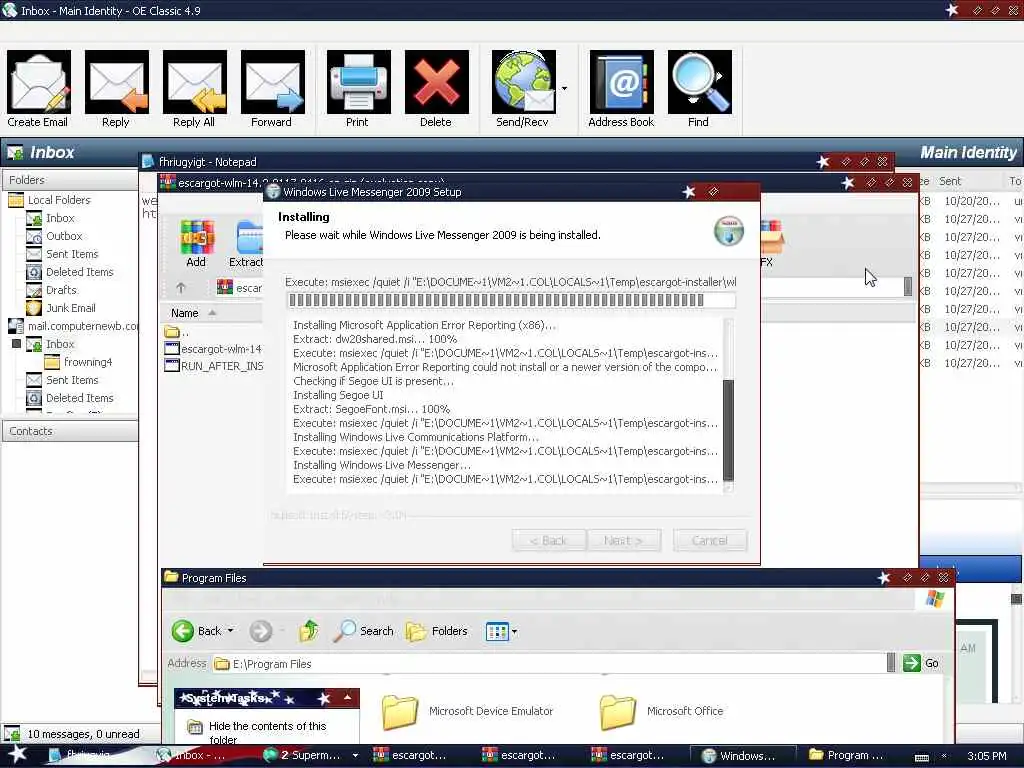The image size is (1024, 768).
Task: Collapse the mail.computernewb Inbox tree node
Action: click(x=16, y=344)
